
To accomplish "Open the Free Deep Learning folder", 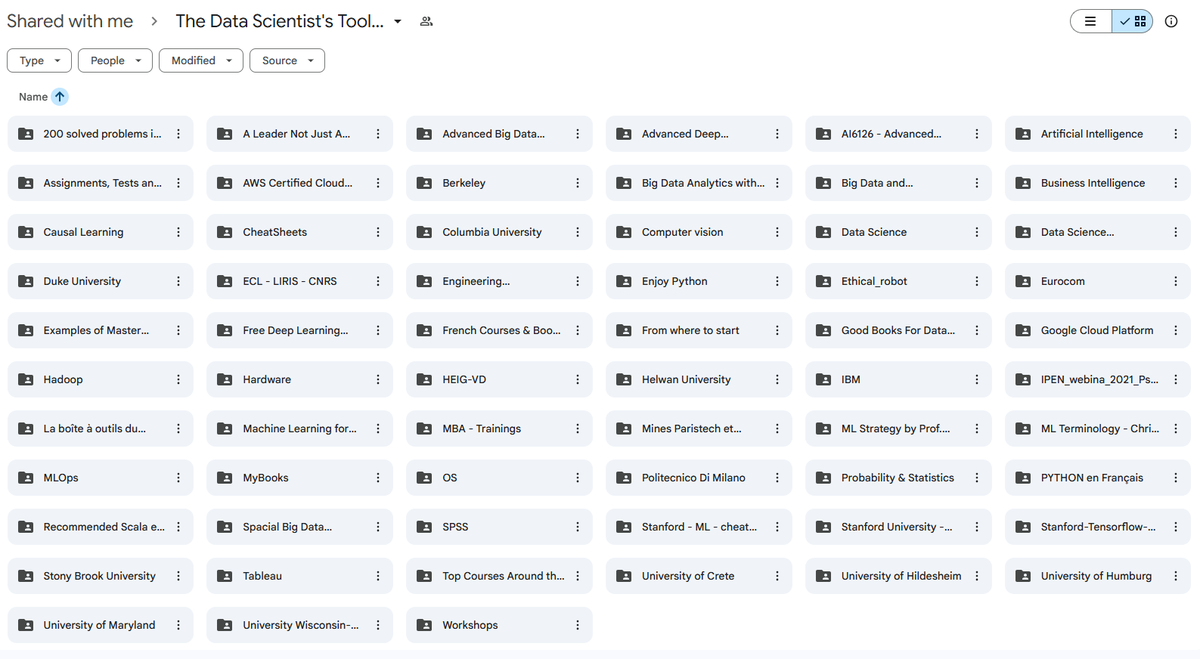I will tap(300, 331).
